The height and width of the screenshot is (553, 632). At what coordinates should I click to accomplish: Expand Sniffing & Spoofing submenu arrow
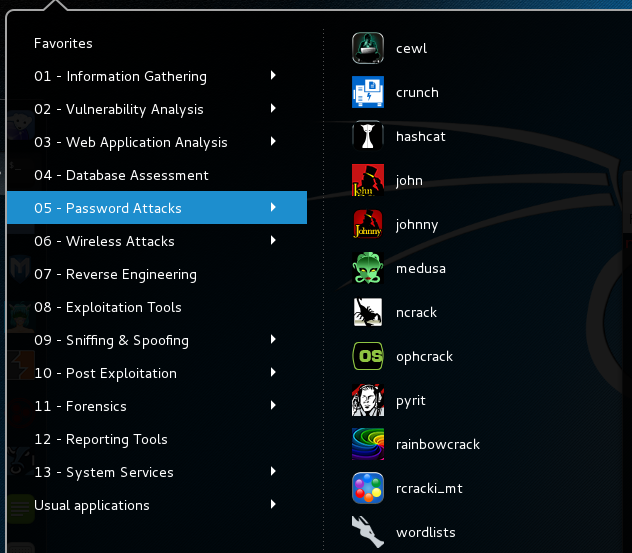pyautogui.click(x=273, y=339)
